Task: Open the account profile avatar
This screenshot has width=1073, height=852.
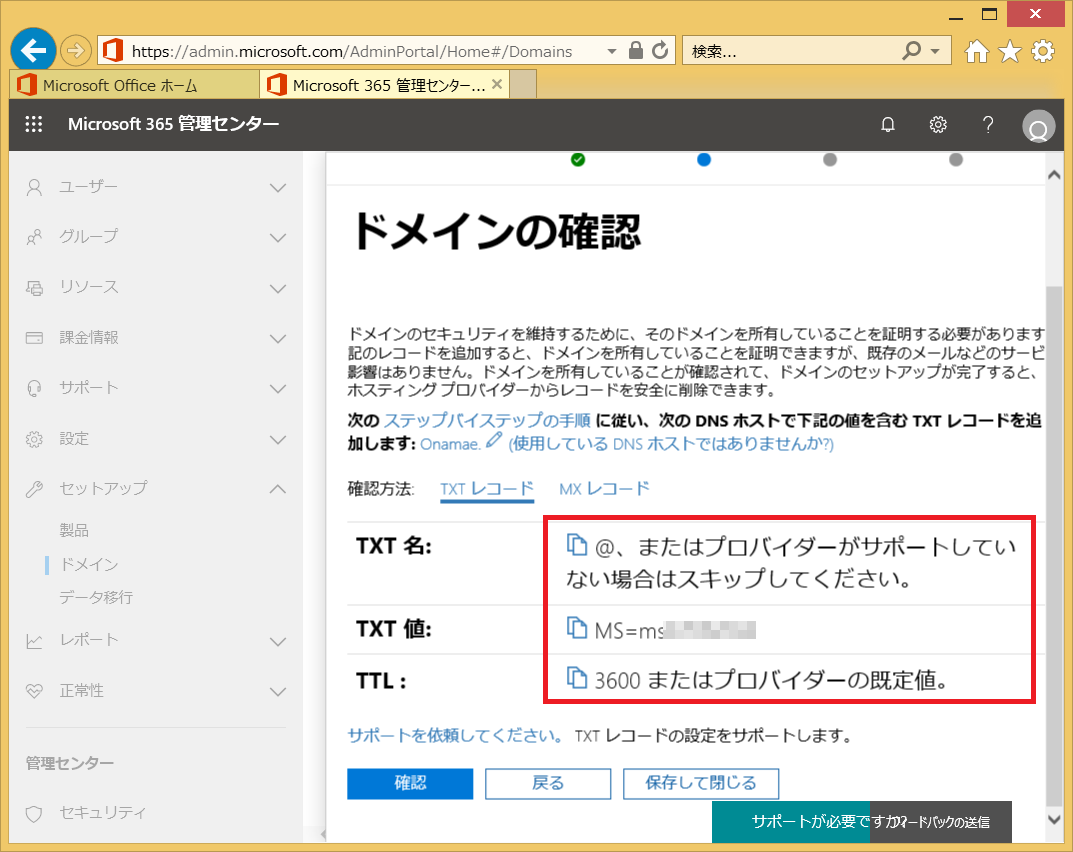Action: pyautogui.click(x=1038, y=126)
